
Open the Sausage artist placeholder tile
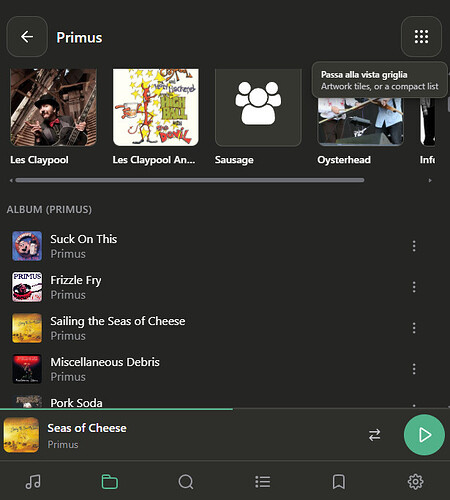tap(258, 107)
